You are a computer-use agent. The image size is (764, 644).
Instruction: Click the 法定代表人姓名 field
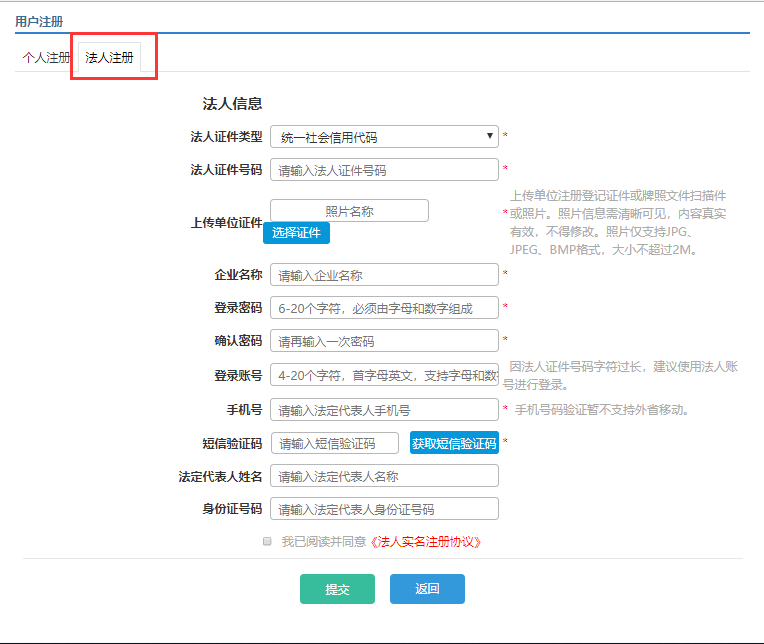coord(384,476)
